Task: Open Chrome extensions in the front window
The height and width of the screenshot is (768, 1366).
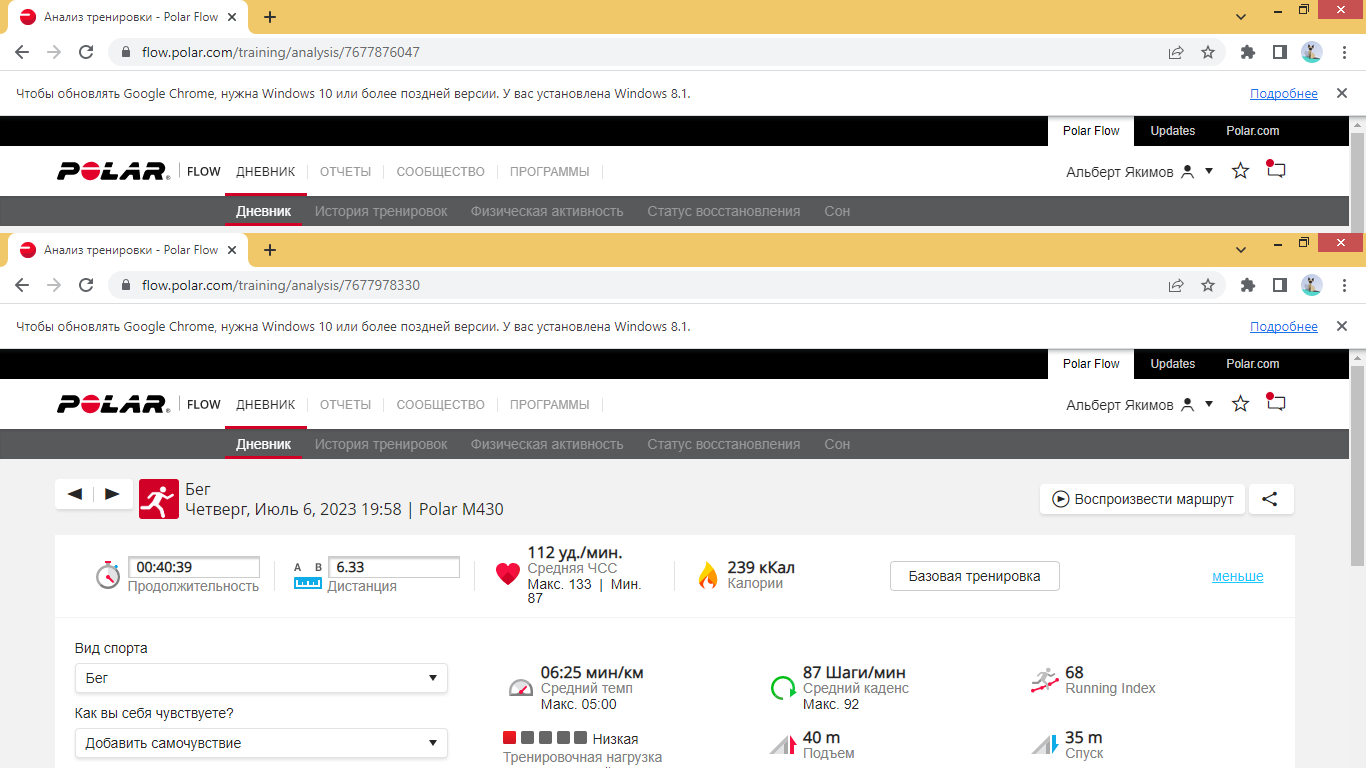Action: point(1248,285)
